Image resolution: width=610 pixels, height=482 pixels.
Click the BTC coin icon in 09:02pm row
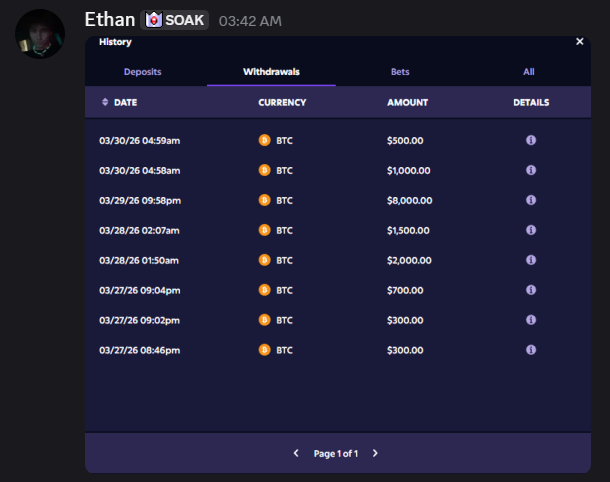pyautogui.click(x=265, y=320)
